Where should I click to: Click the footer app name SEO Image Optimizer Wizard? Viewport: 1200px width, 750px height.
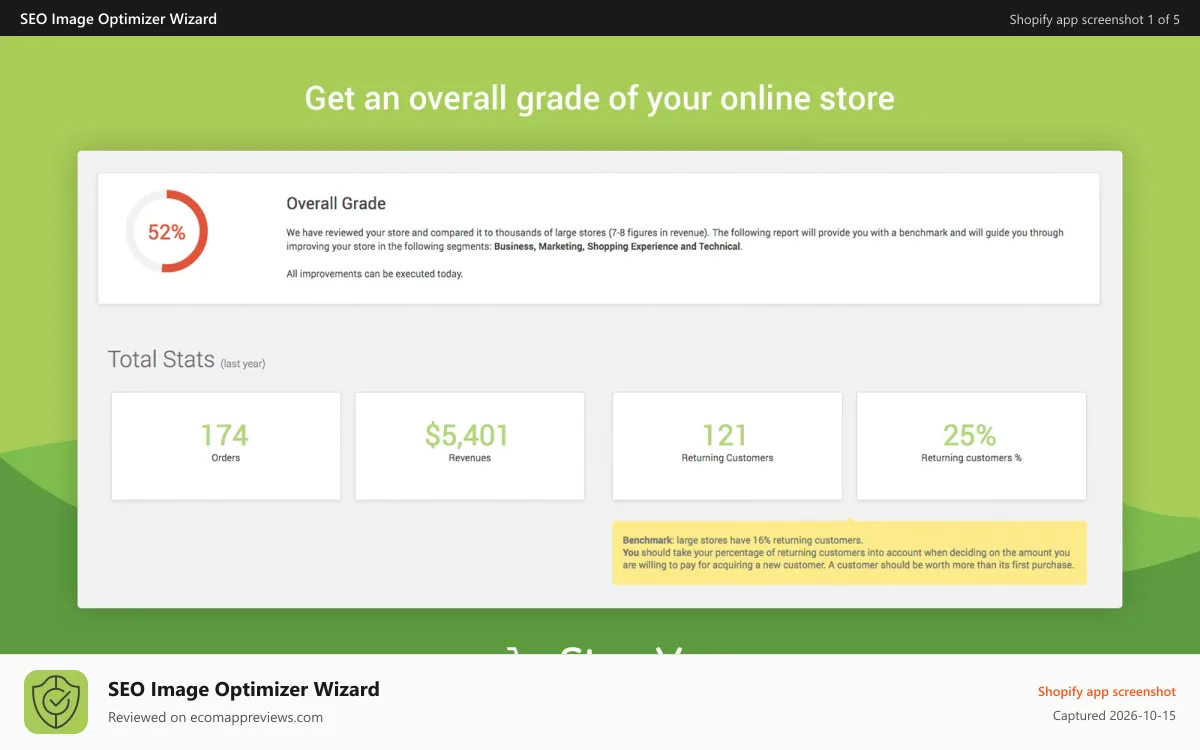pyautogui.click(x=244, y=689)
